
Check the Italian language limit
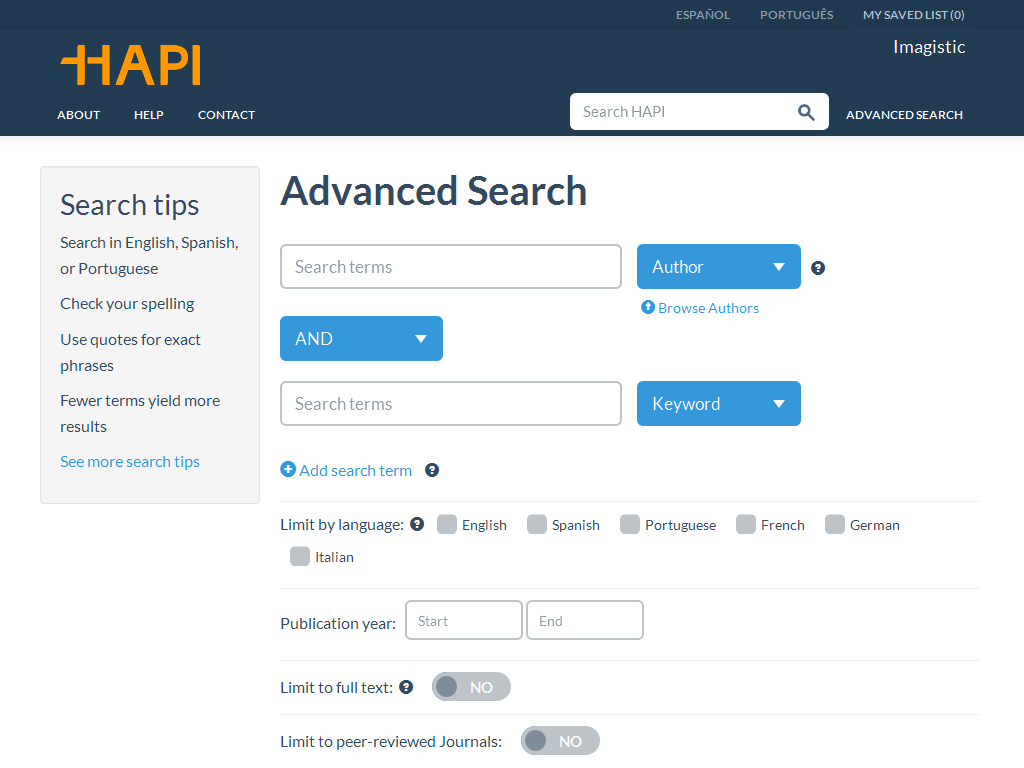pyautogui.click(x=299, y=557)
